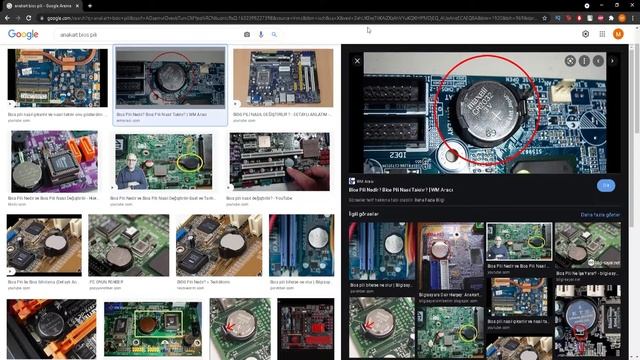Open the selected red-circled battery result thumbnail
640x360 pixels.
(170, 78)
